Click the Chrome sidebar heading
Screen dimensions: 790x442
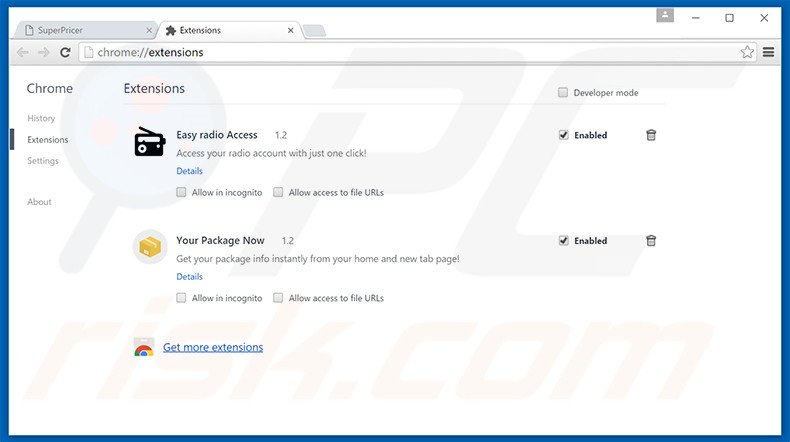[50, 89]
